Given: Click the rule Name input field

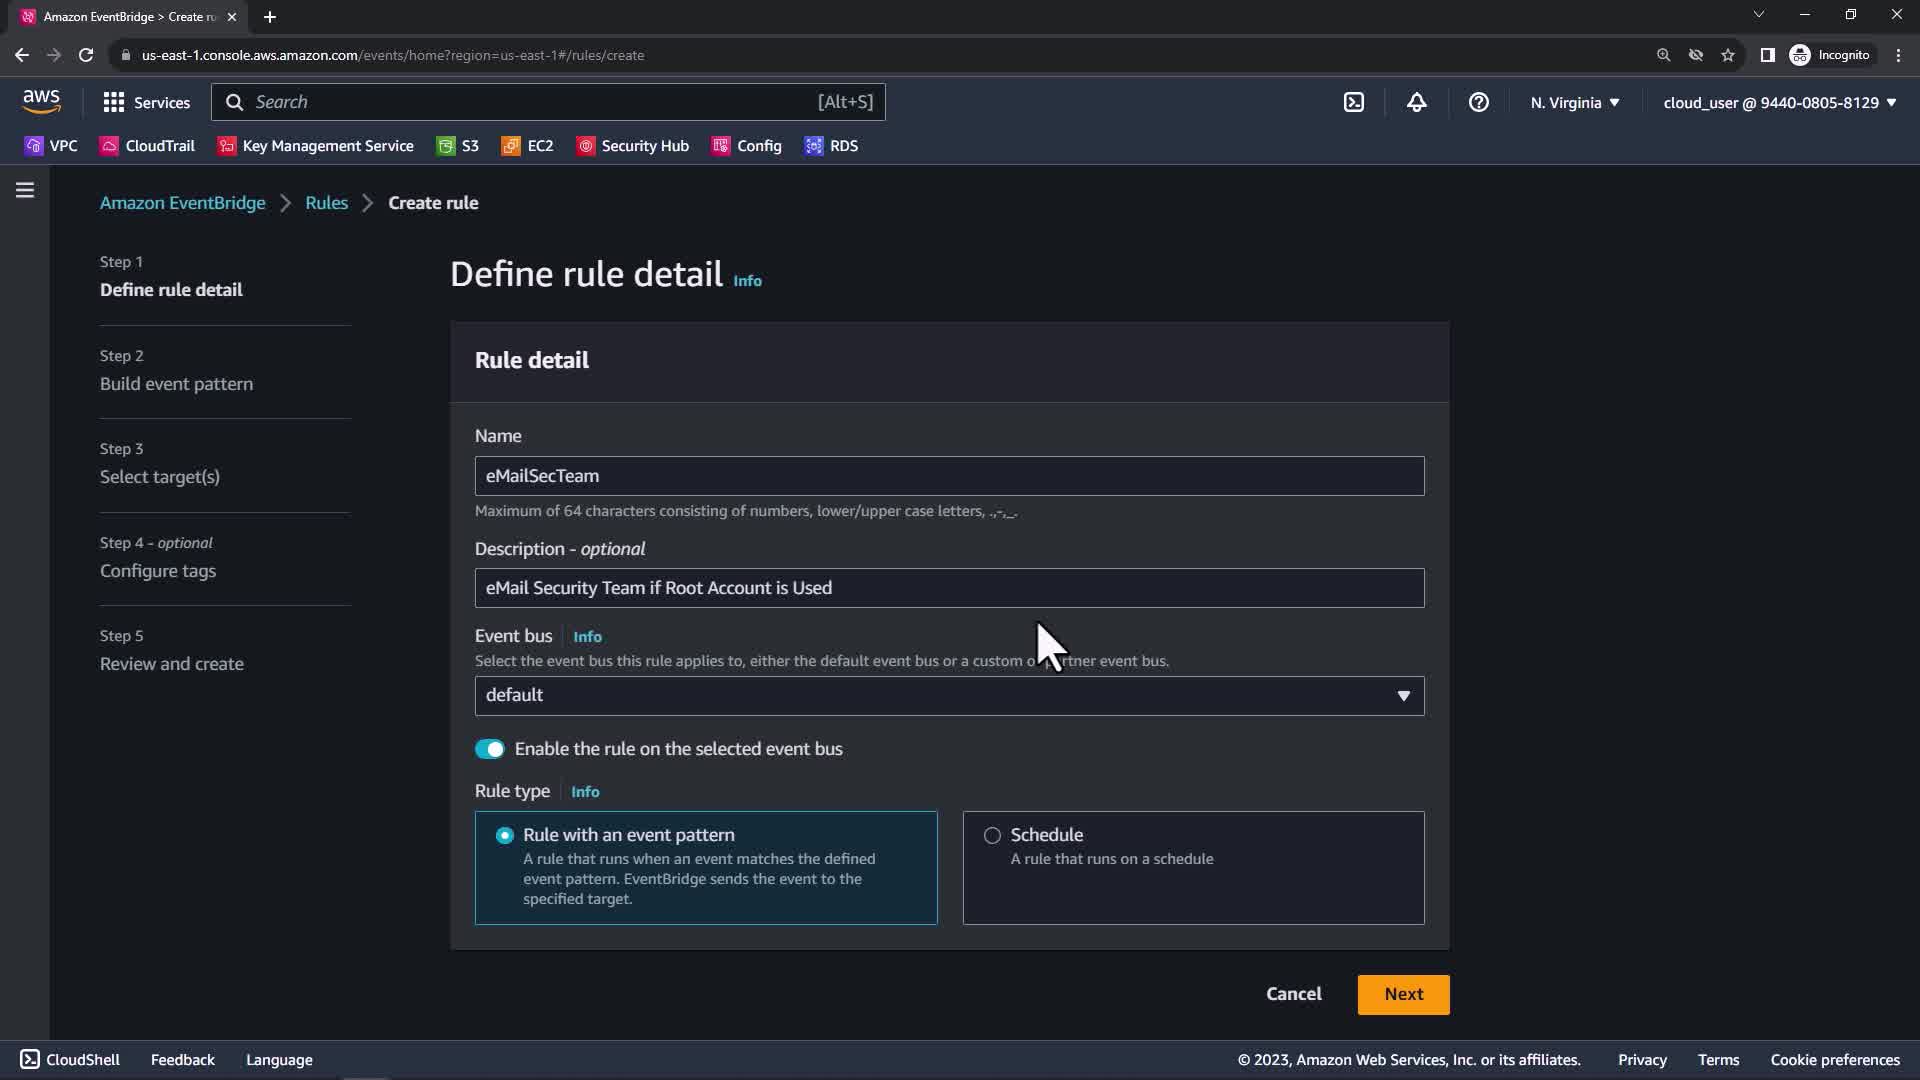Looking at the screenshot, I should 949,476.
